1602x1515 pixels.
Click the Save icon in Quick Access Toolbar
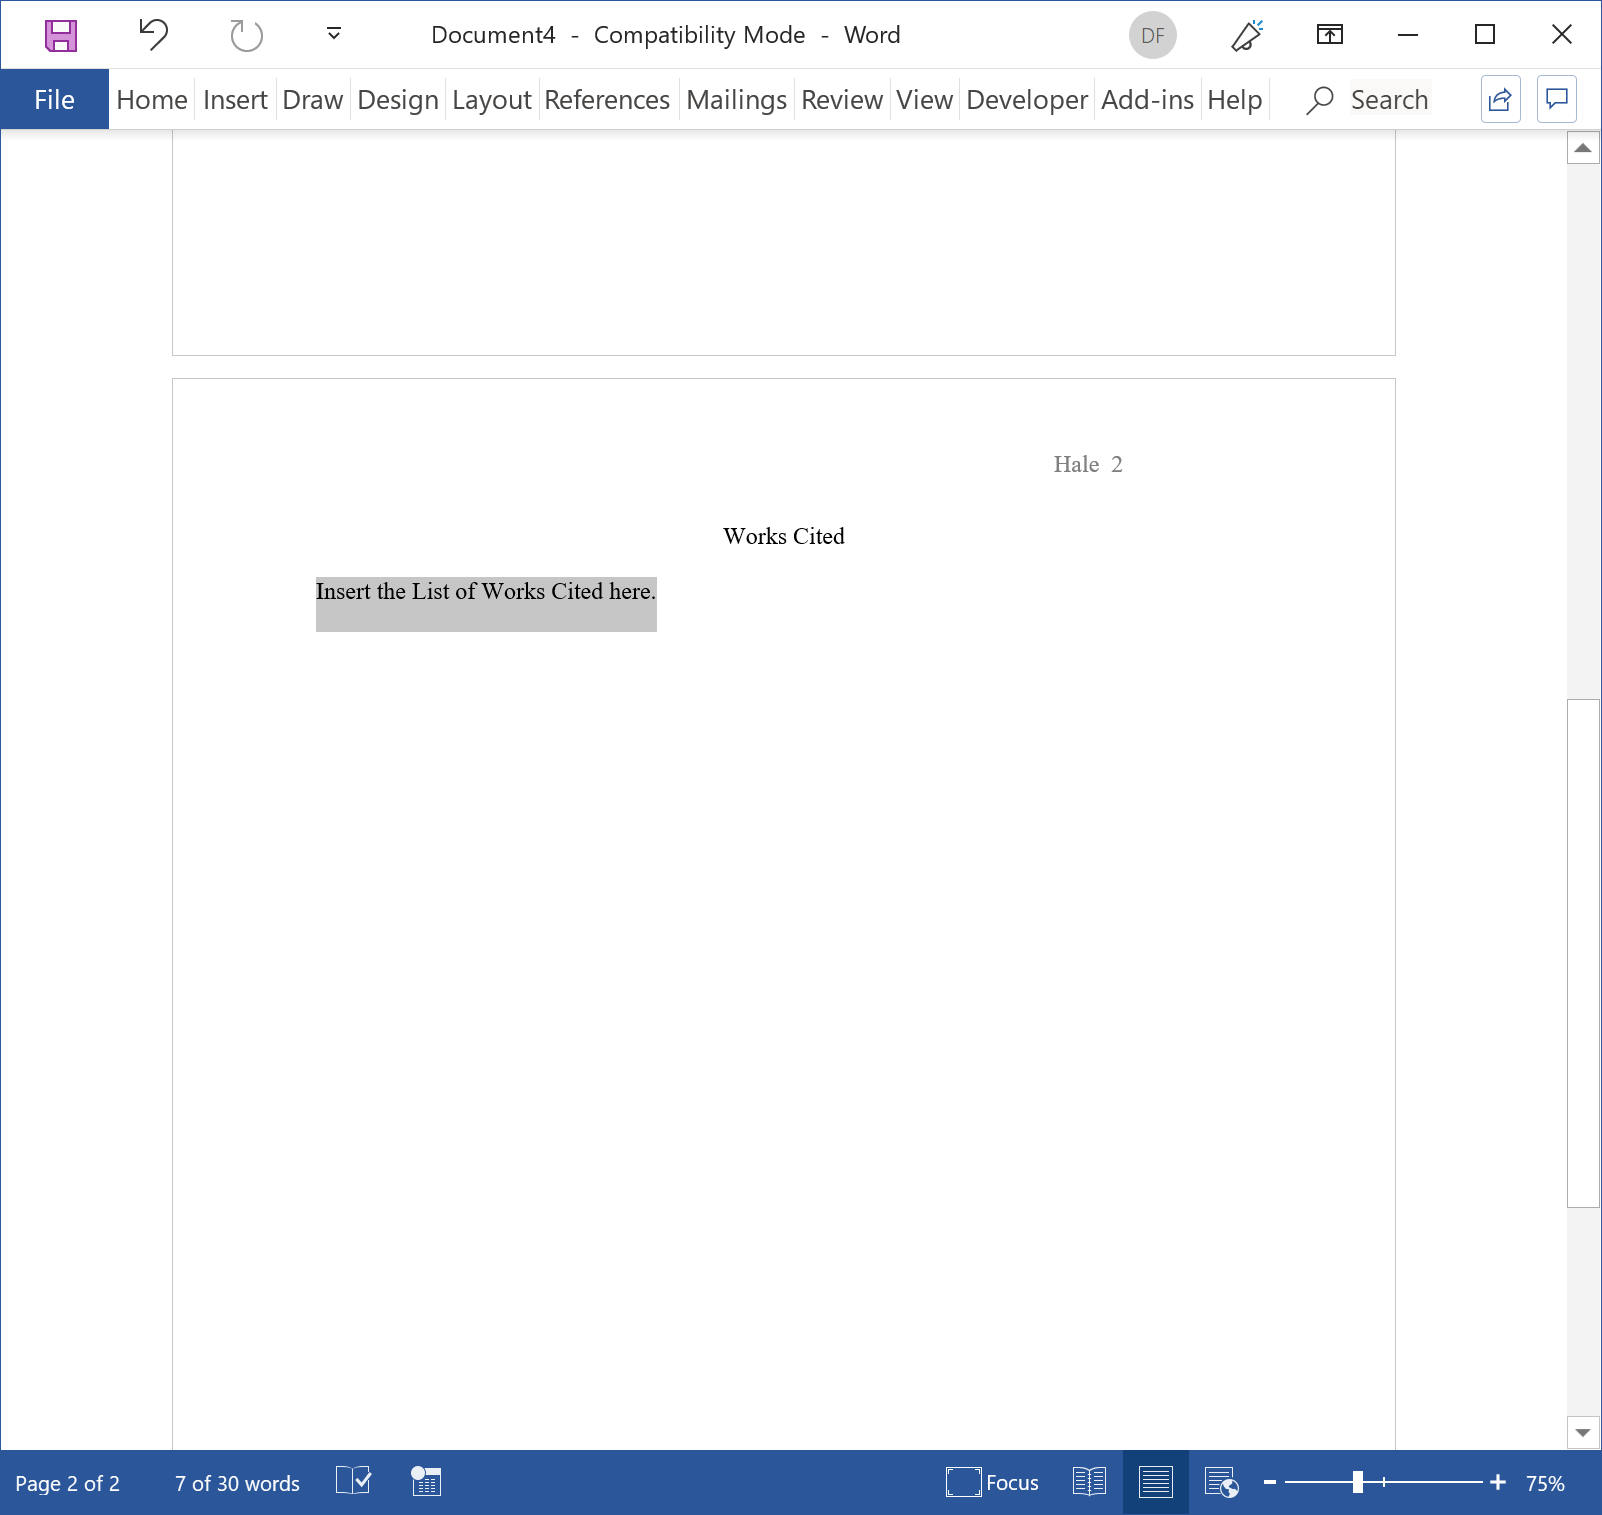pyautogui.click(x=62, y=35)
